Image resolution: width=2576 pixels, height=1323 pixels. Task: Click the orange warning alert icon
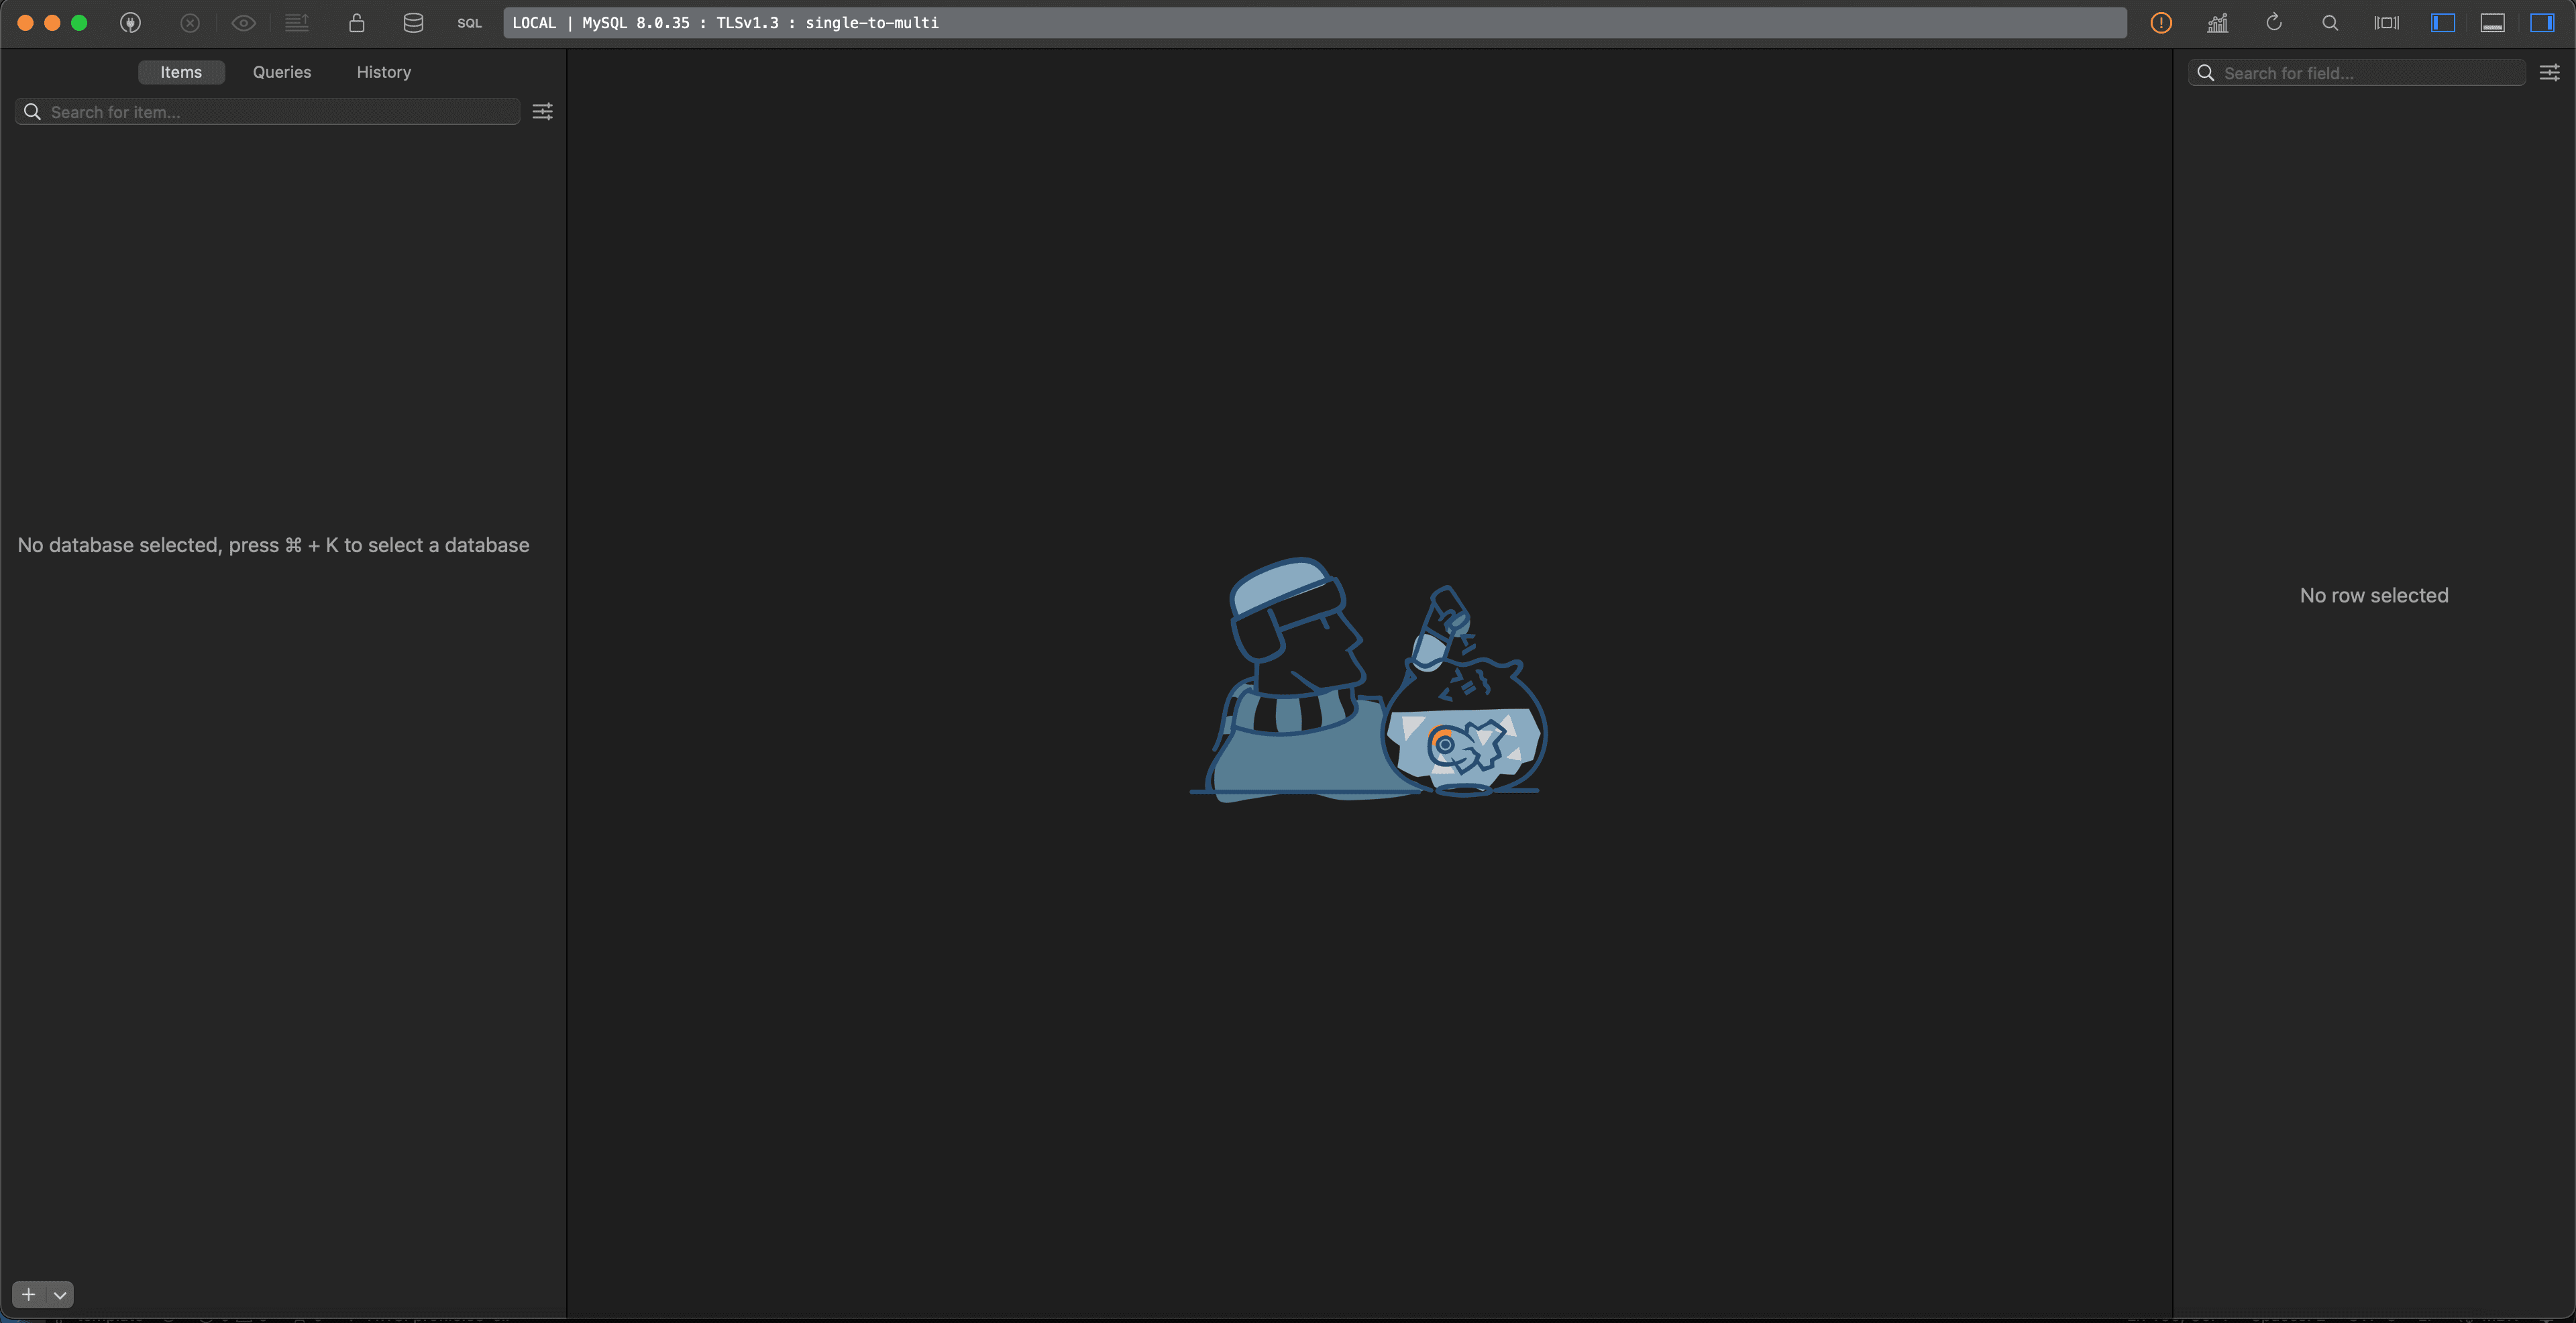[x=2161, y=22]
